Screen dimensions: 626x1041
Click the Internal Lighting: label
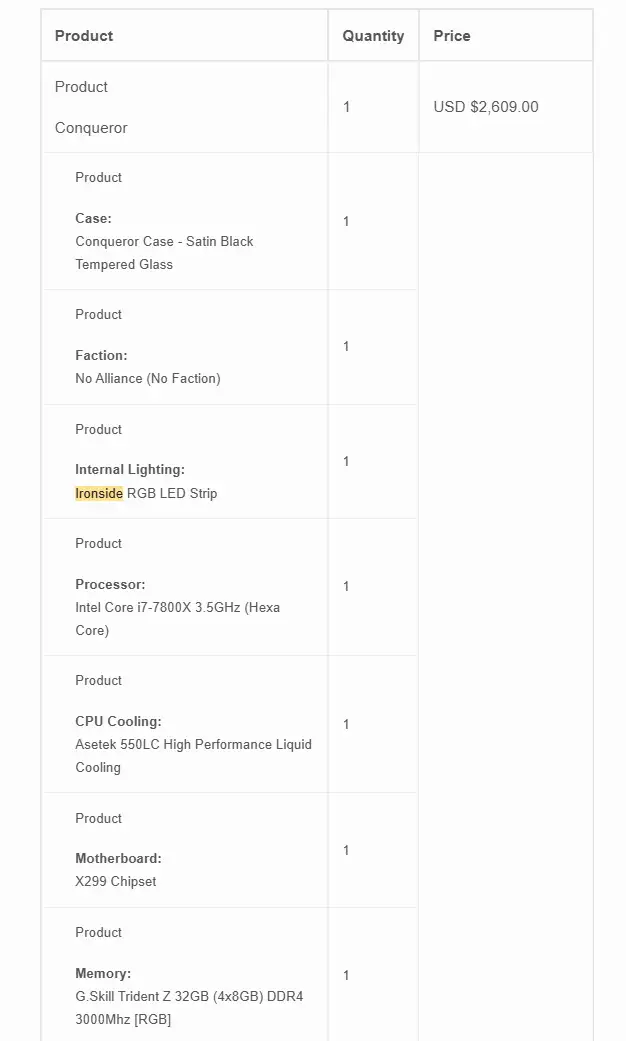point(130,469)
